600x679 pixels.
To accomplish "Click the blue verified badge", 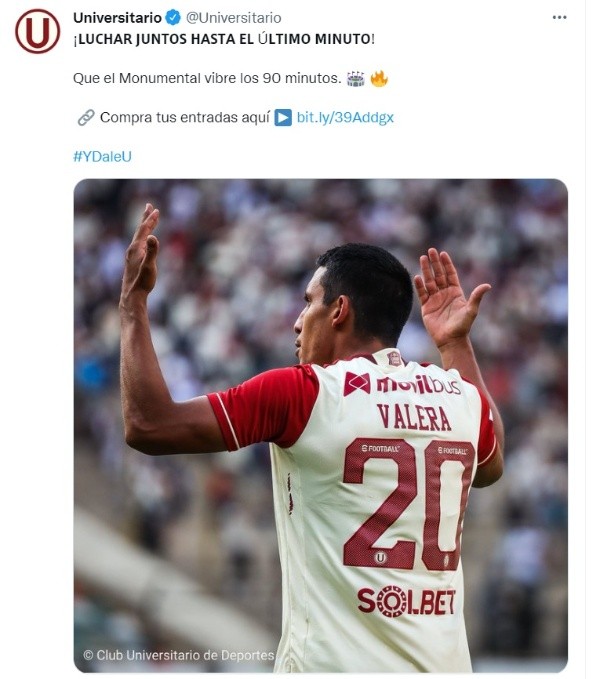I will pos(173,18).
